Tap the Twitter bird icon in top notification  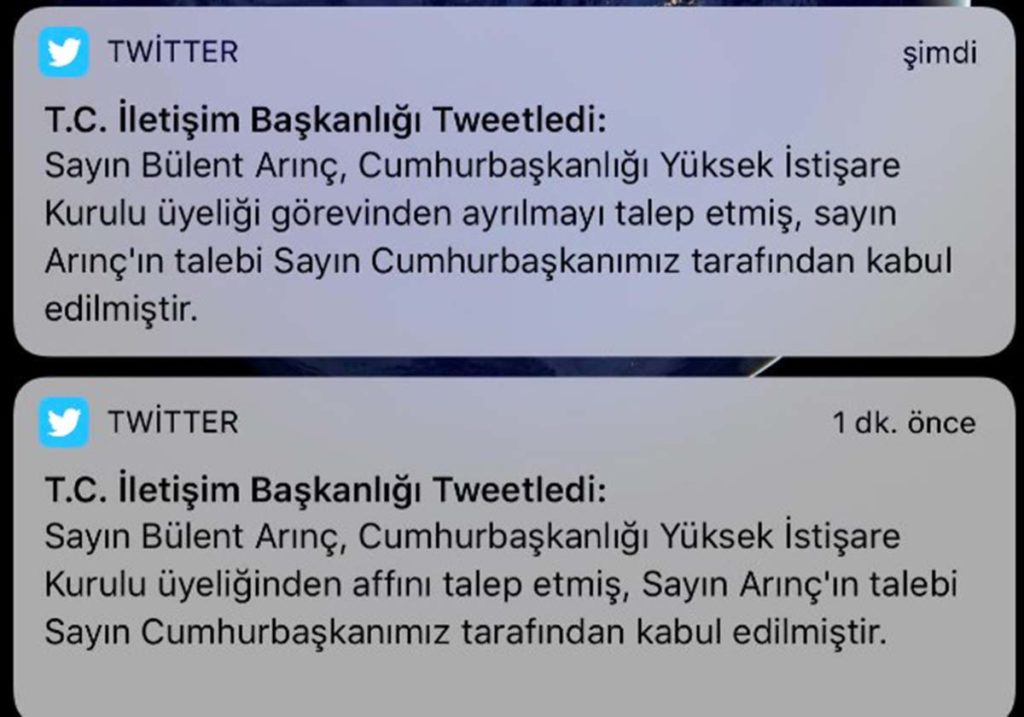coord(64,52)
